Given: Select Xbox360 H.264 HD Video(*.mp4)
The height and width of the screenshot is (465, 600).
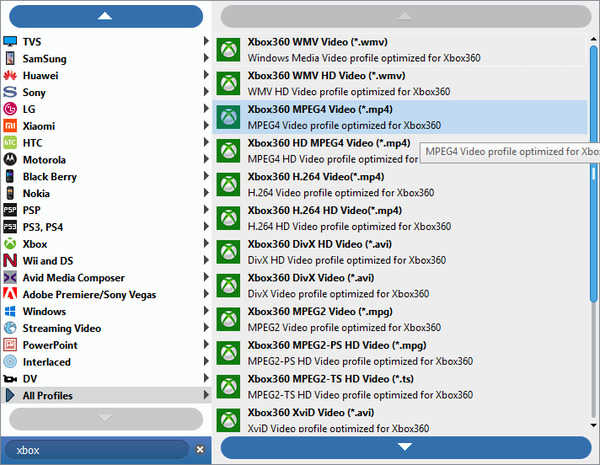Looking at the screenshot, I should [x=400, y=218].
